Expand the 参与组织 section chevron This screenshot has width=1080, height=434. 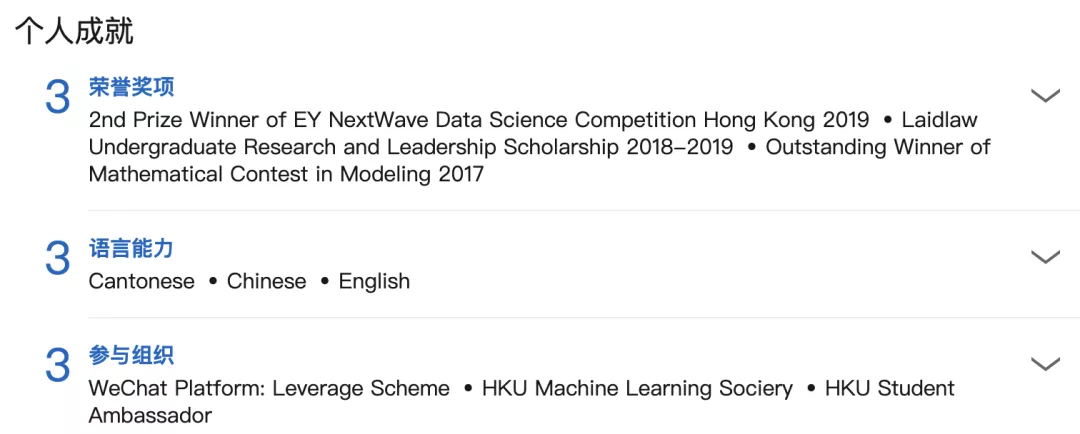(x=1045, y=364)
